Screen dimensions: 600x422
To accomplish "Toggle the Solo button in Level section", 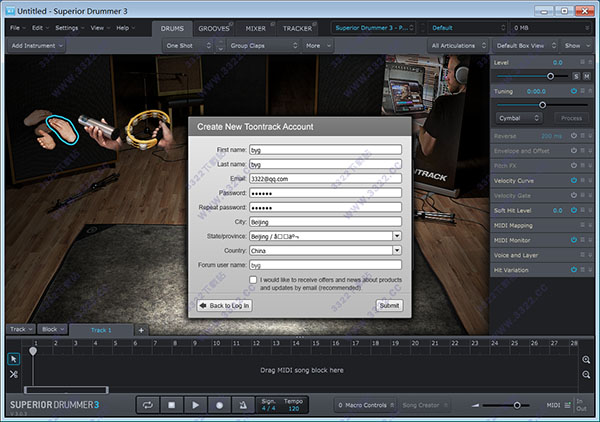I will pos(575,76).
